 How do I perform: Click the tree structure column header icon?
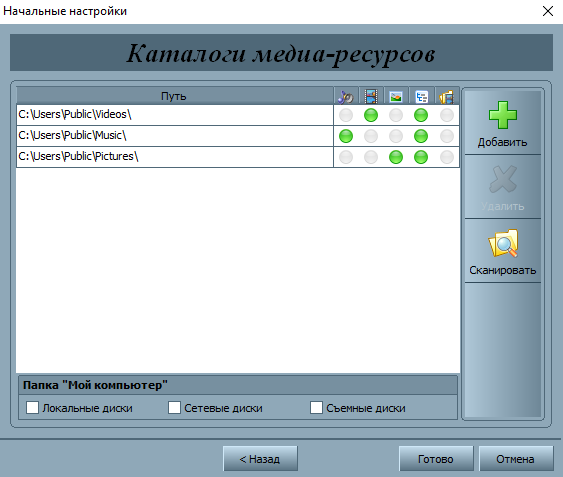point(421,97)
